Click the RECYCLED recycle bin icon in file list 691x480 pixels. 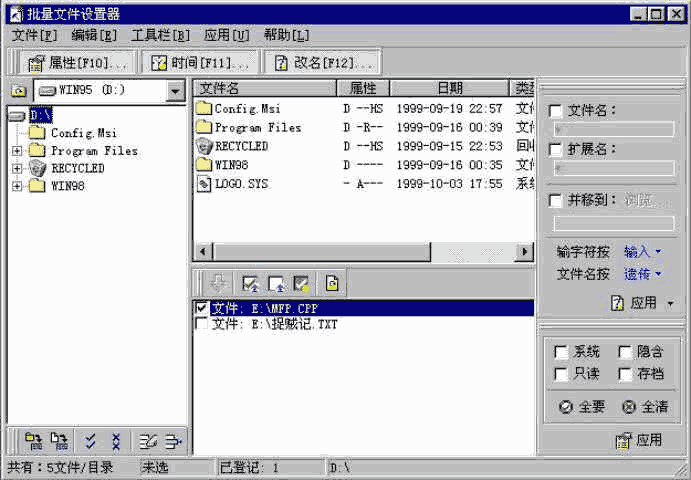point(205,146)
